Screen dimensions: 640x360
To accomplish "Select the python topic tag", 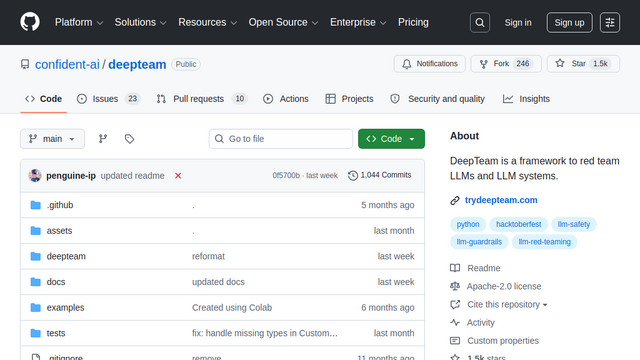I will (x=468, y=224).
